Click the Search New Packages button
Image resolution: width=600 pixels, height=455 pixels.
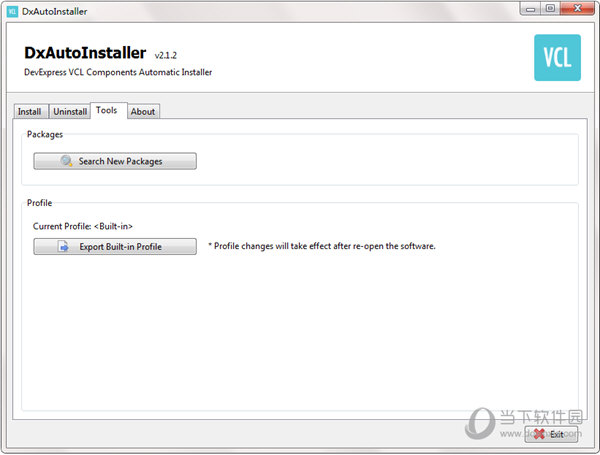115,161
